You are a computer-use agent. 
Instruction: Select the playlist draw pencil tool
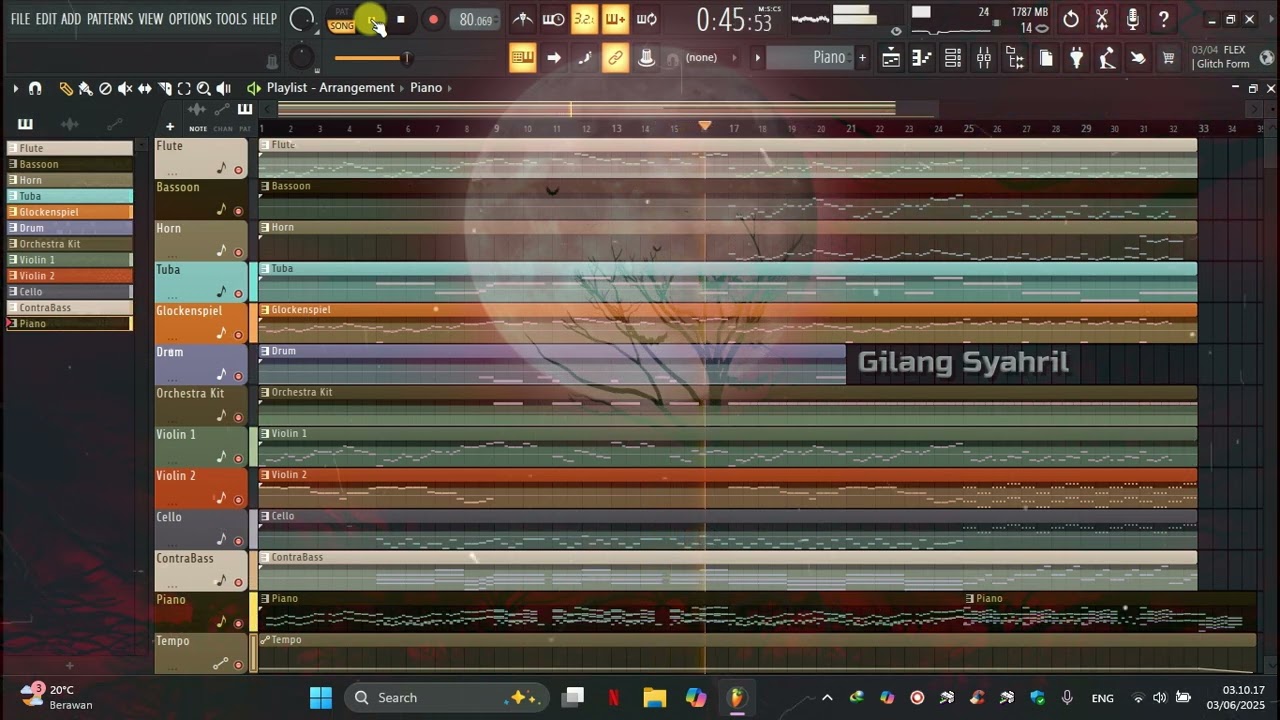click(66, 89)
